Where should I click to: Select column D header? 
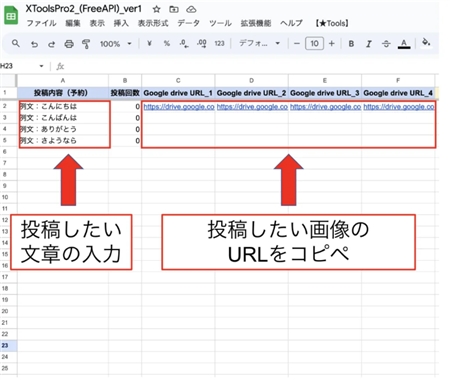[x=251, y=80]
